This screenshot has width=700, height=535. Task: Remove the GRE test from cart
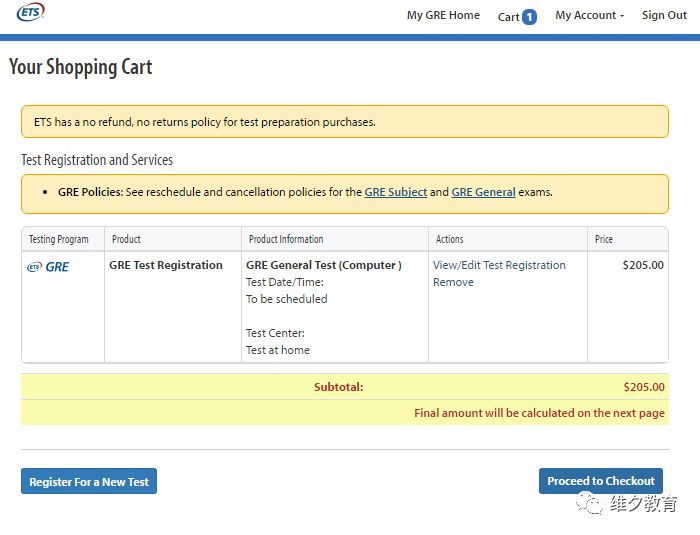453,282
